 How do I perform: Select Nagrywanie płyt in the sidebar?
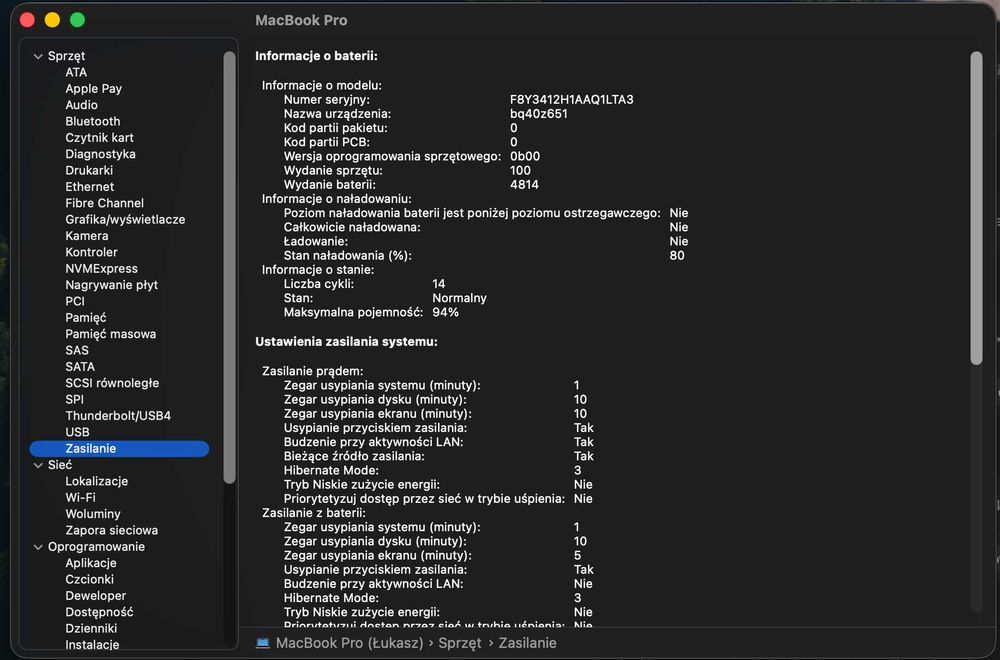tap(111, 285)
